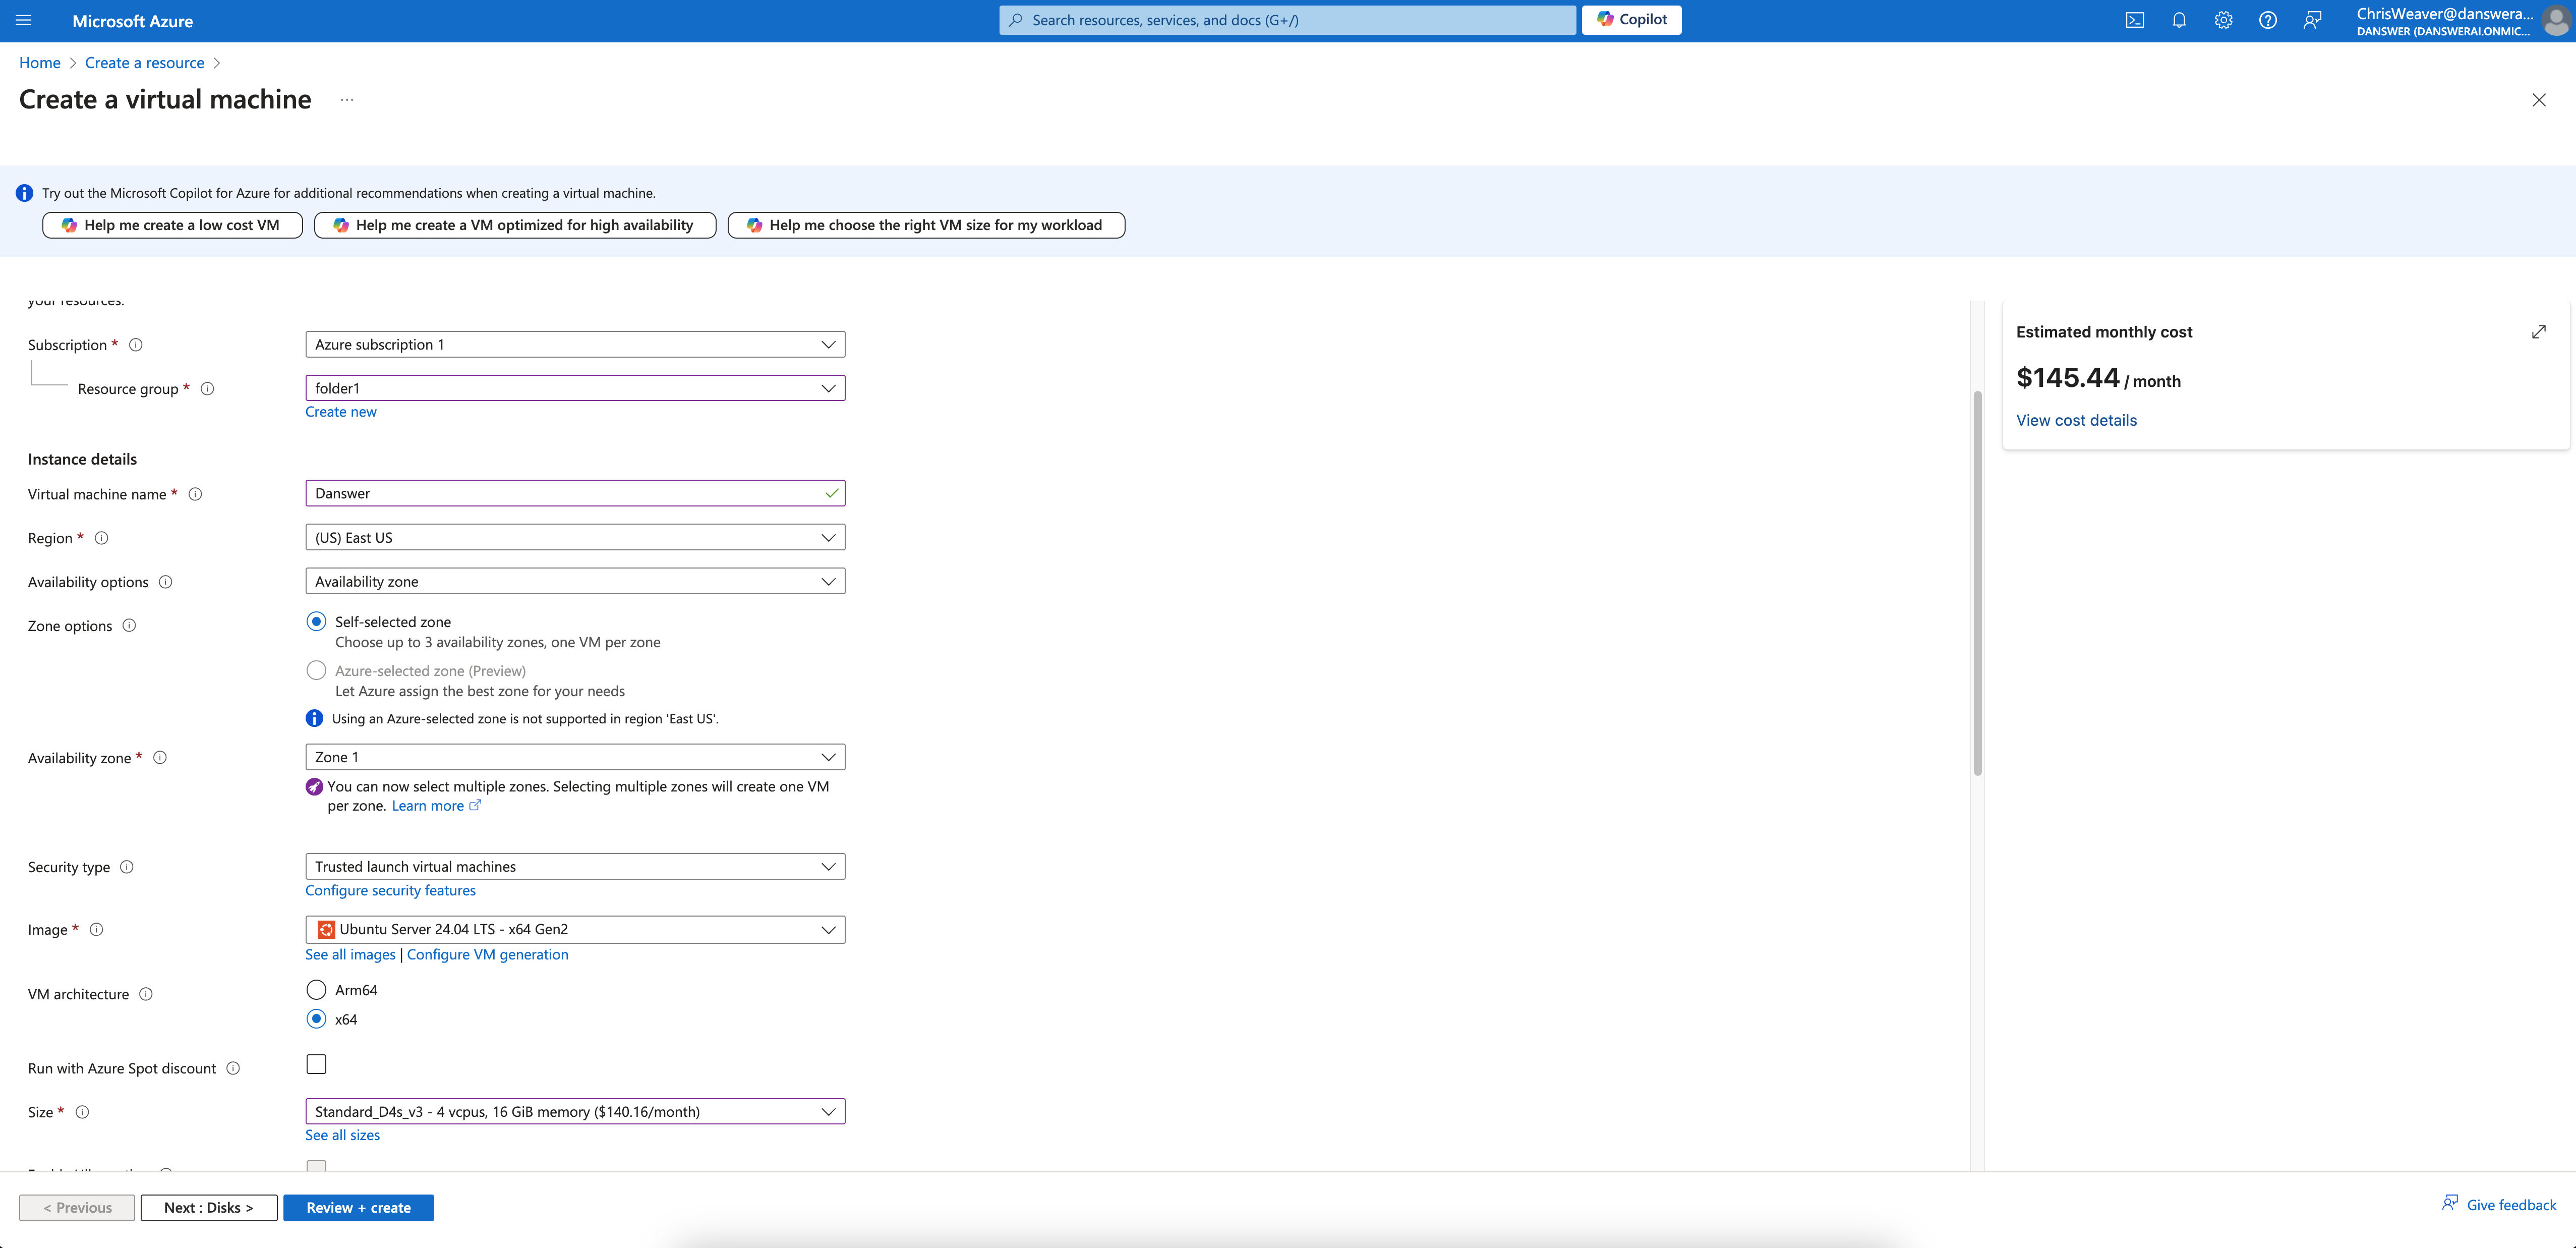Select the Azure-selected zone radio button
This screenshot has height=1248, width=2576.
316,670
